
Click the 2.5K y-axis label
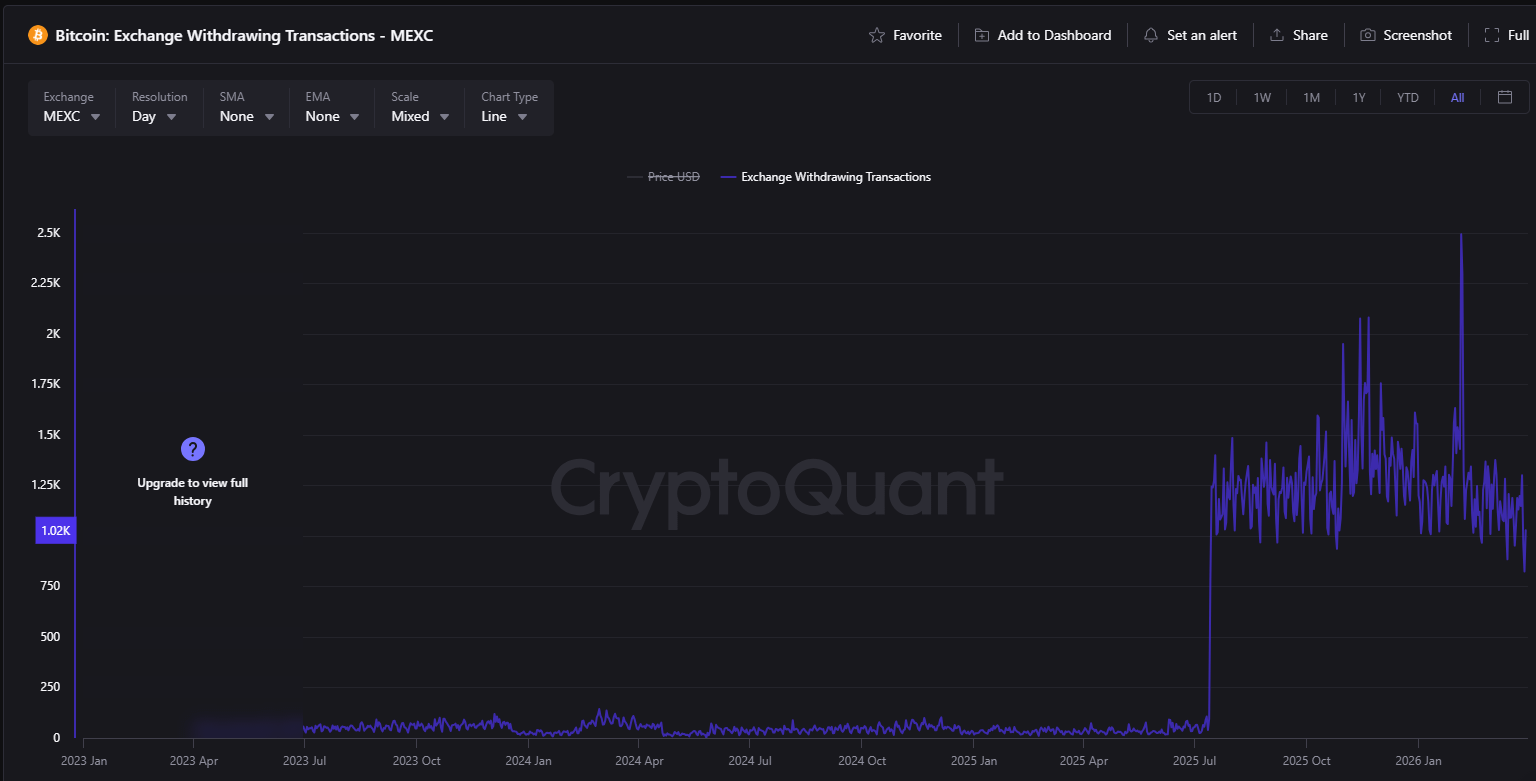[49, 232]
